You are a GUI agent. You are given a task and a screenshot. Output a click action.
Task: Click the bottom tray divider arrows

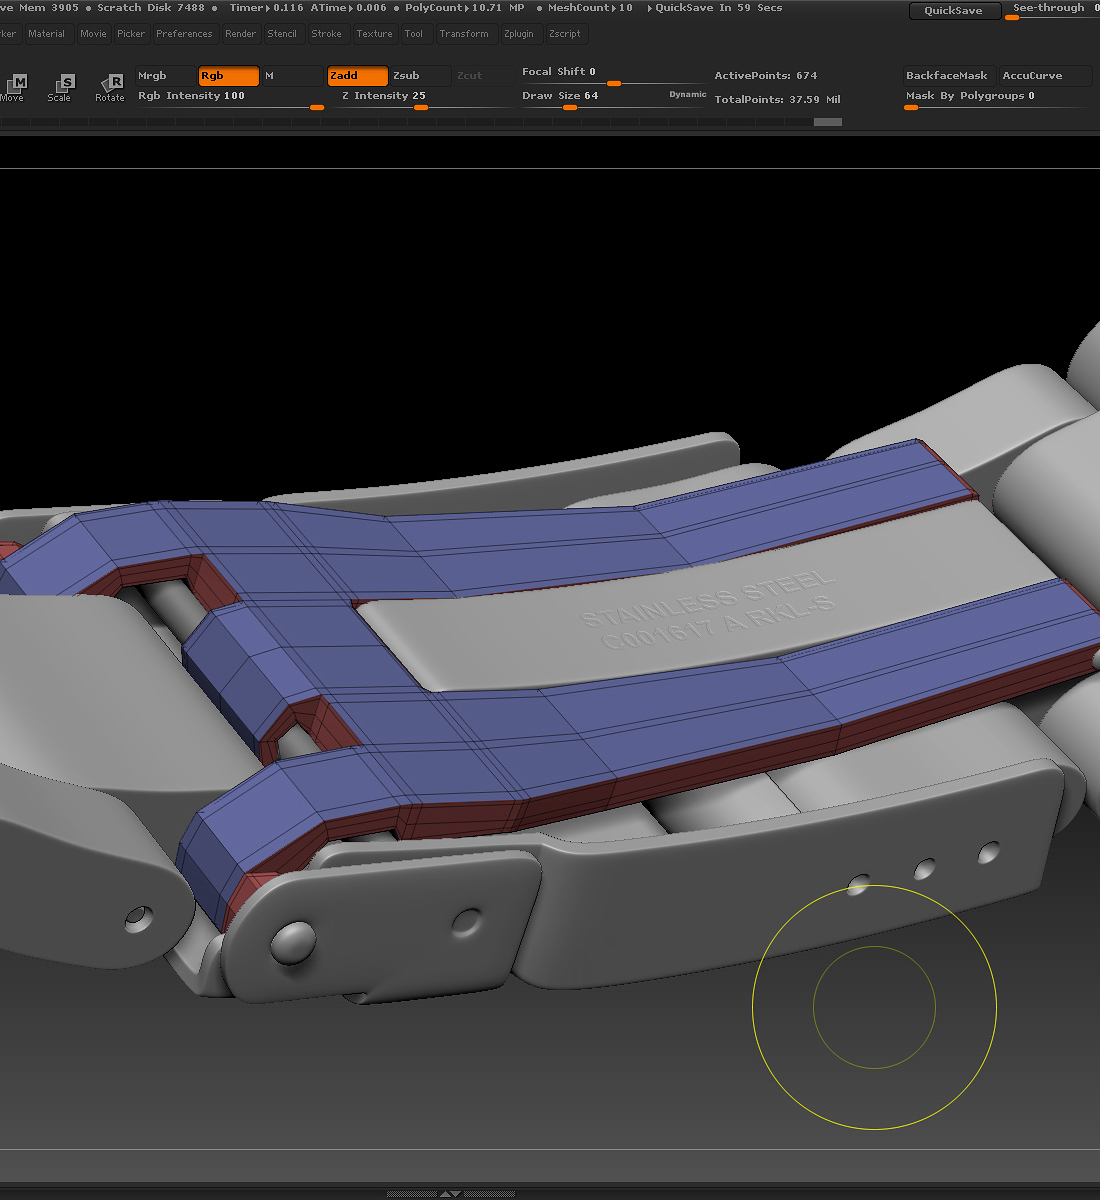[450, 1193]
